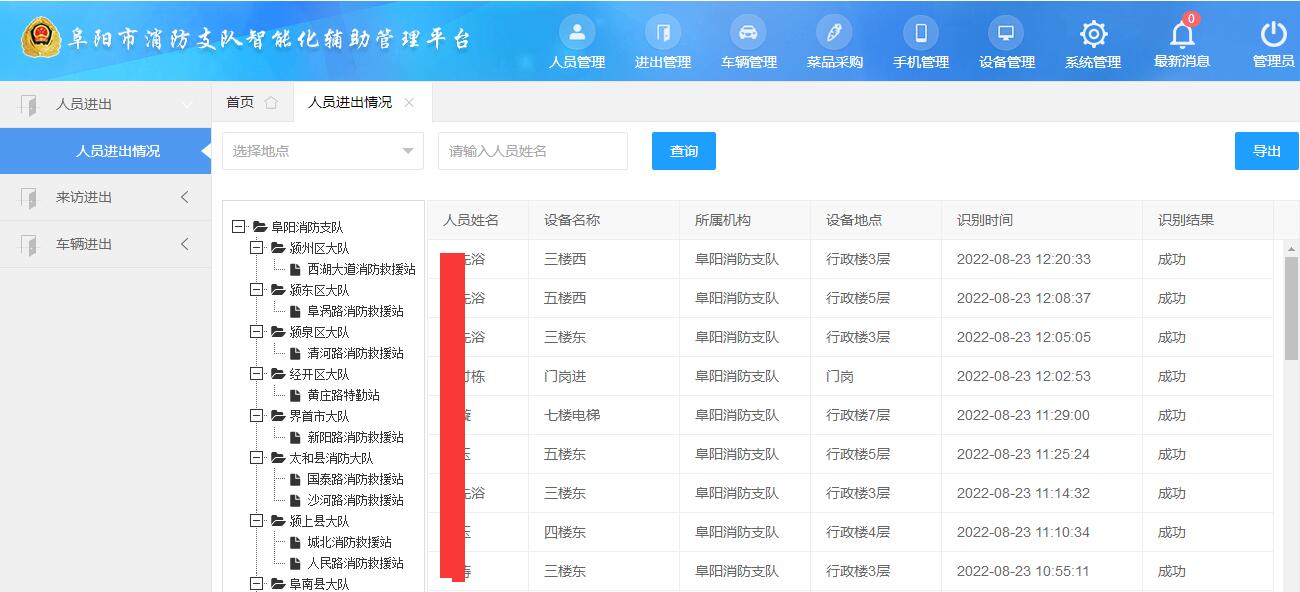Image resolution: width=1300 pixels, height=592 pixels.
Task: Click the 管理员 power icon
Action: pos(1273,34)
